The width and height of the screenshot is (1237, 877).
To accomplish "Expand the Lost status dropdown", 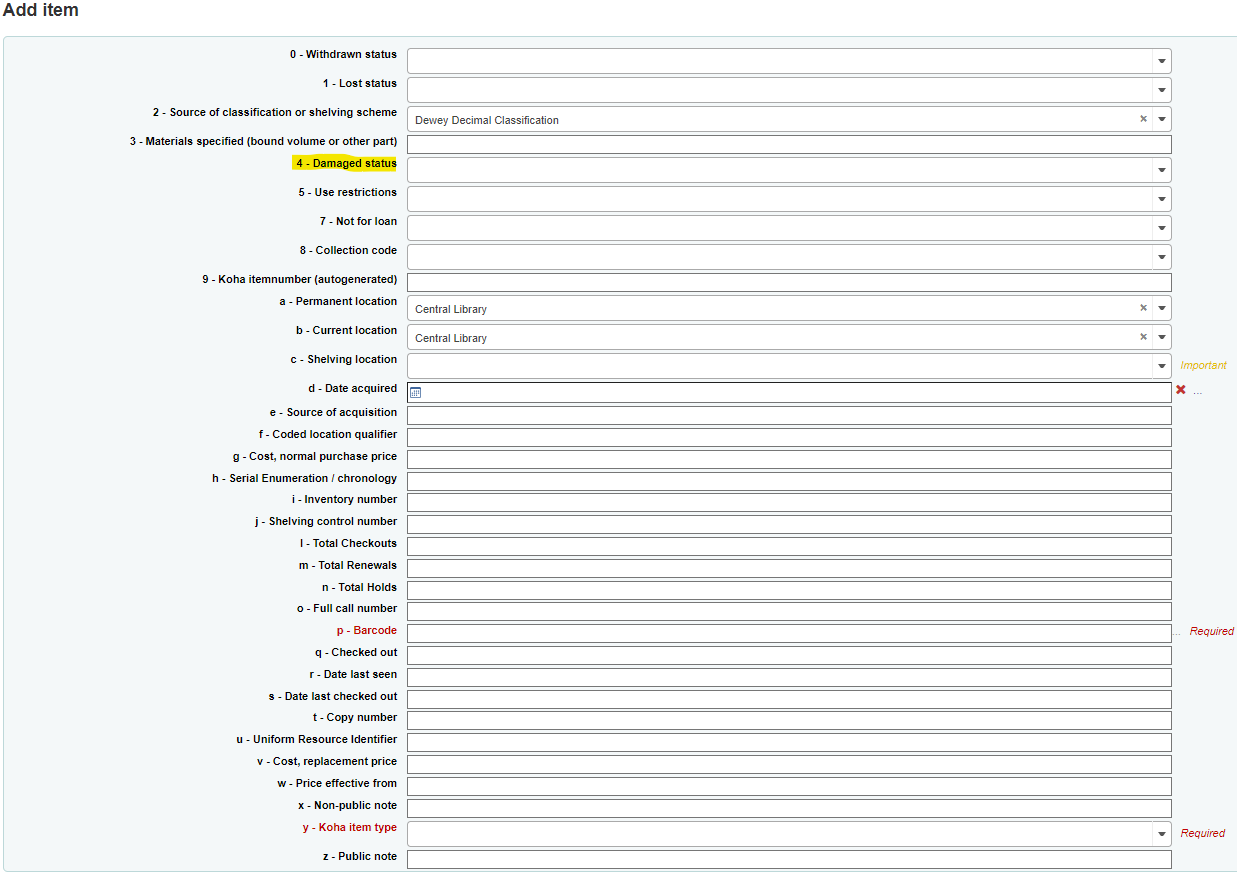I will point(1161,90).
